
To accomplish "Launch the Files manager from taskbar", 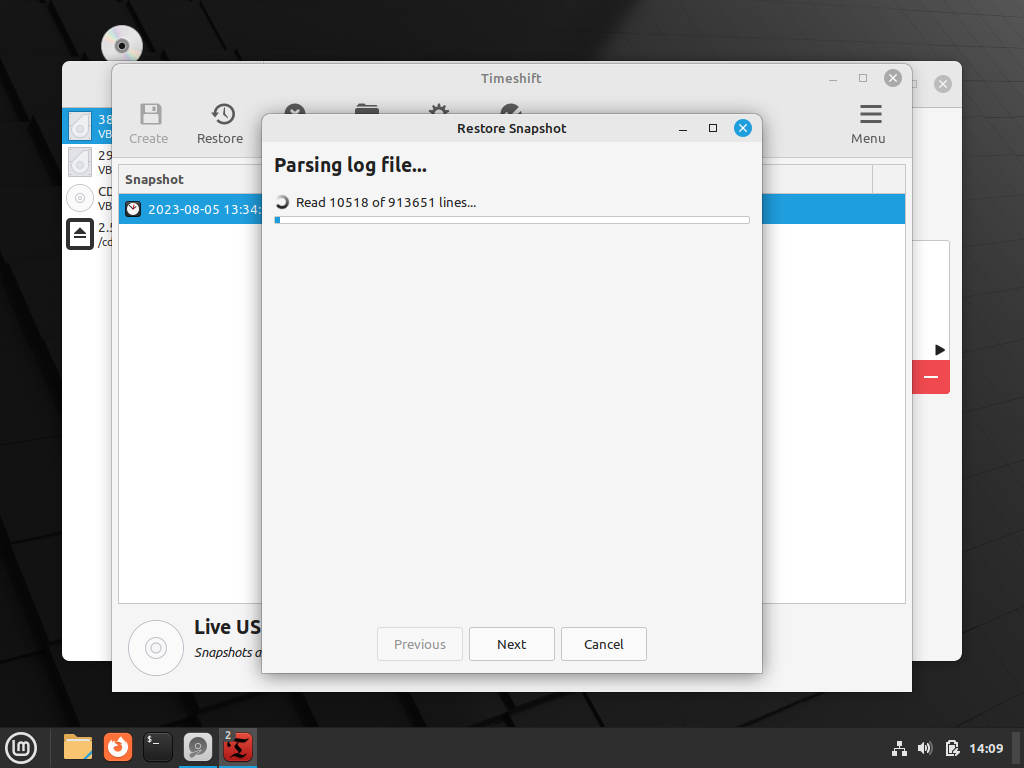I will coord(78,747).
